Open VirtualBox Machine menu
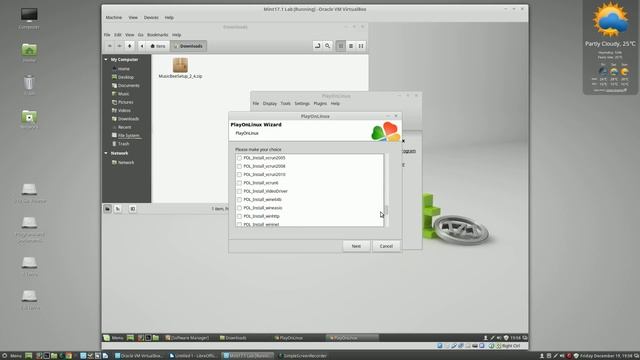 114,18
